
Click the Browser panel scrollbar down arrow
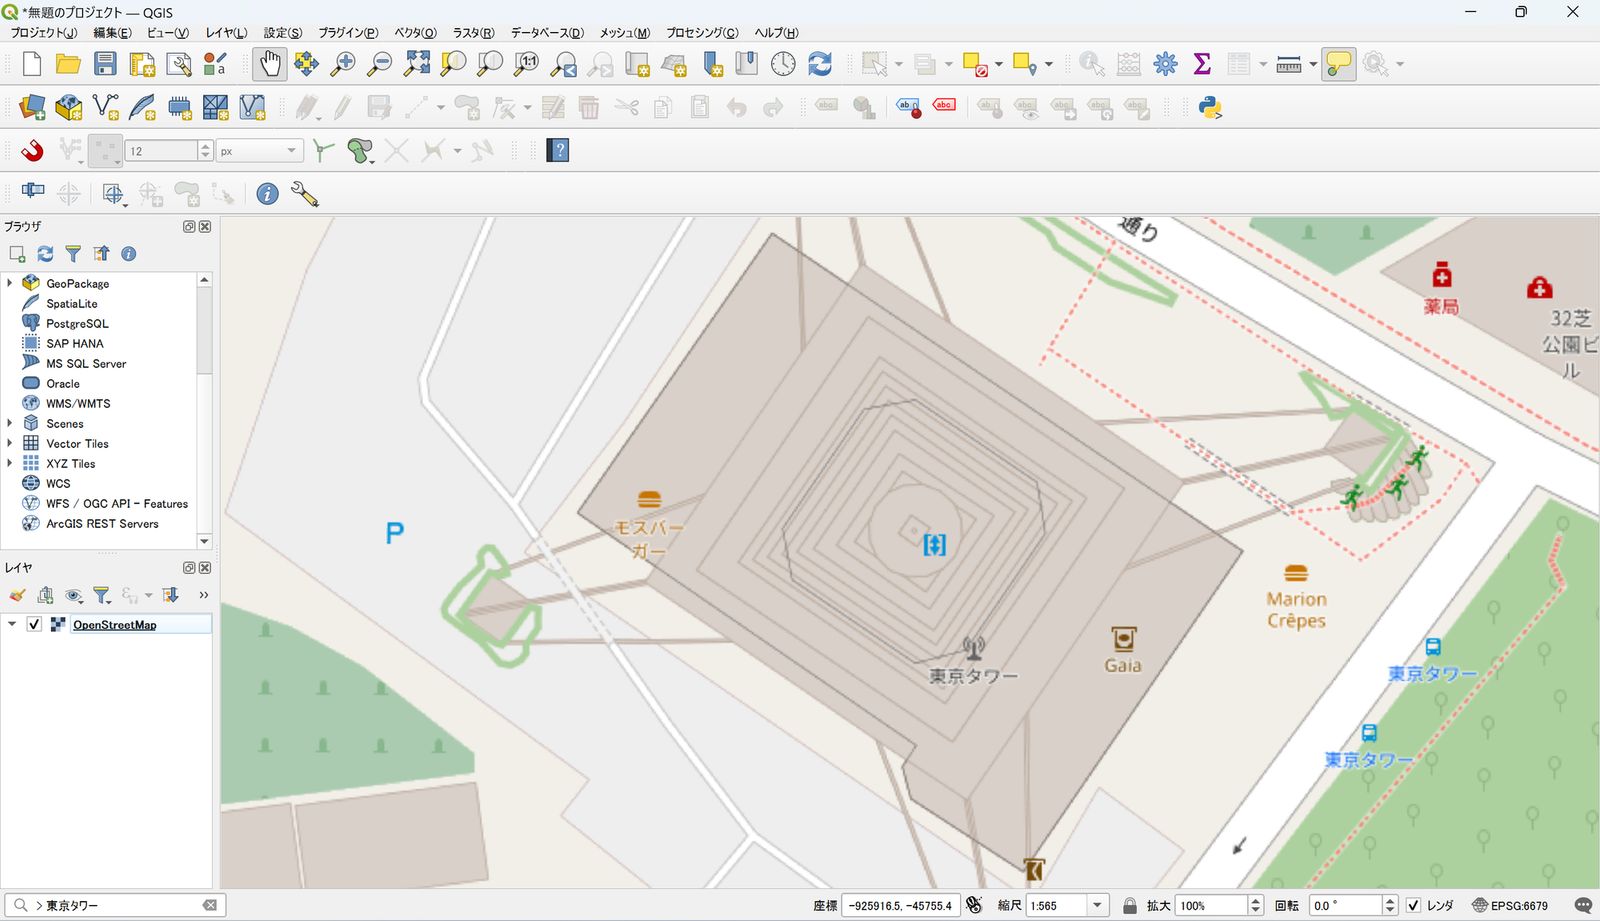pyautogui.click(x=205, y=541)
